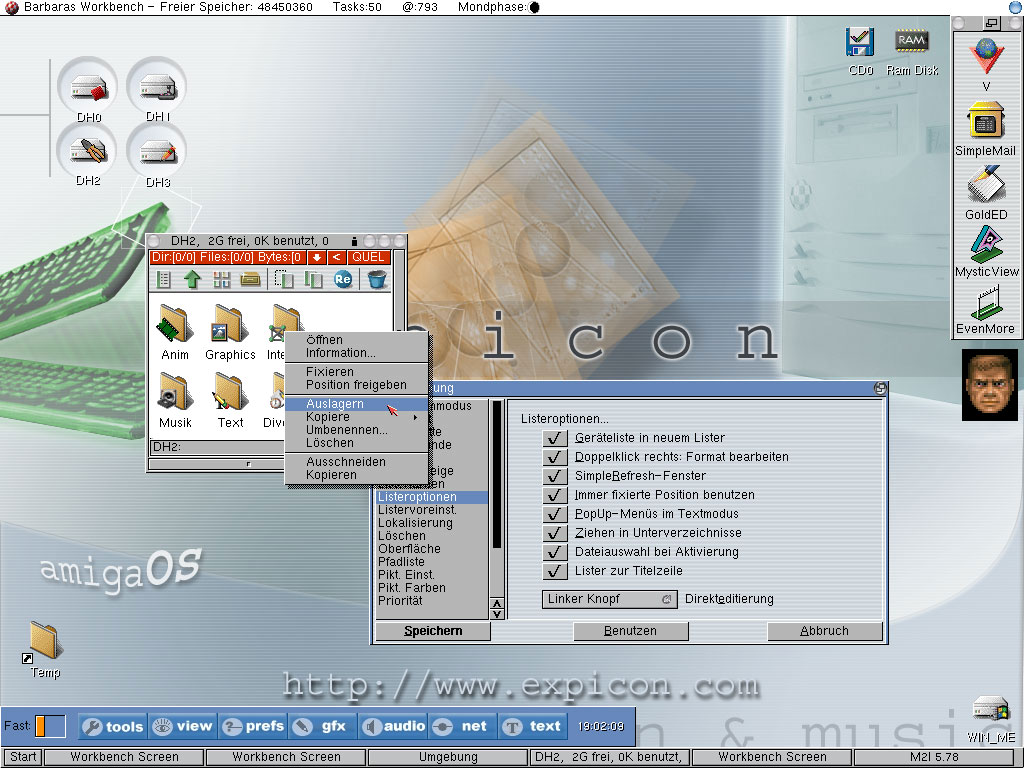Select Information... in the context menu
Image resolution: width=1024 pixels, height=768 pixels.
340,353
